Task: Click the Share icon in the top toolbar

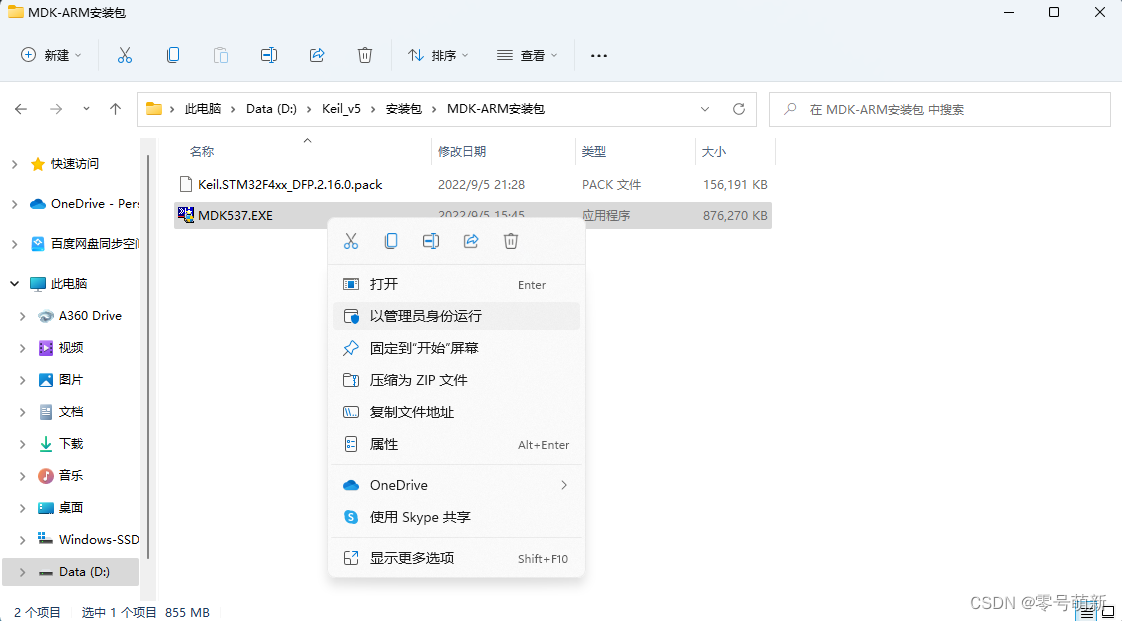Action: (317, 55)
